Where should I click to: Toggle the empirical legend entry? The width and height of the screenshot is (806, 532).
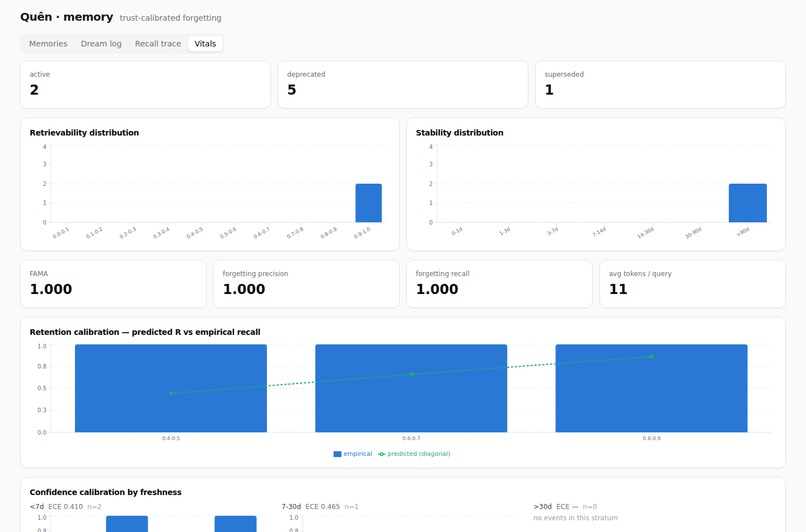353,454
